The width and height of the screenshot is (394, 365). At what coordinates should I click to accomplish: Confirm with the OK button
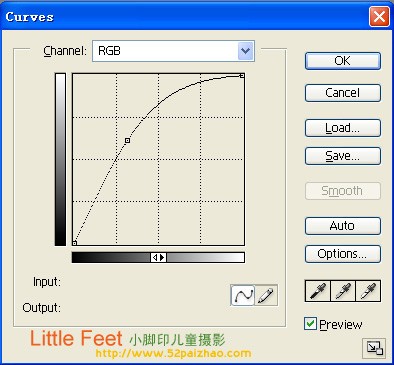click(x=343, y=61)
